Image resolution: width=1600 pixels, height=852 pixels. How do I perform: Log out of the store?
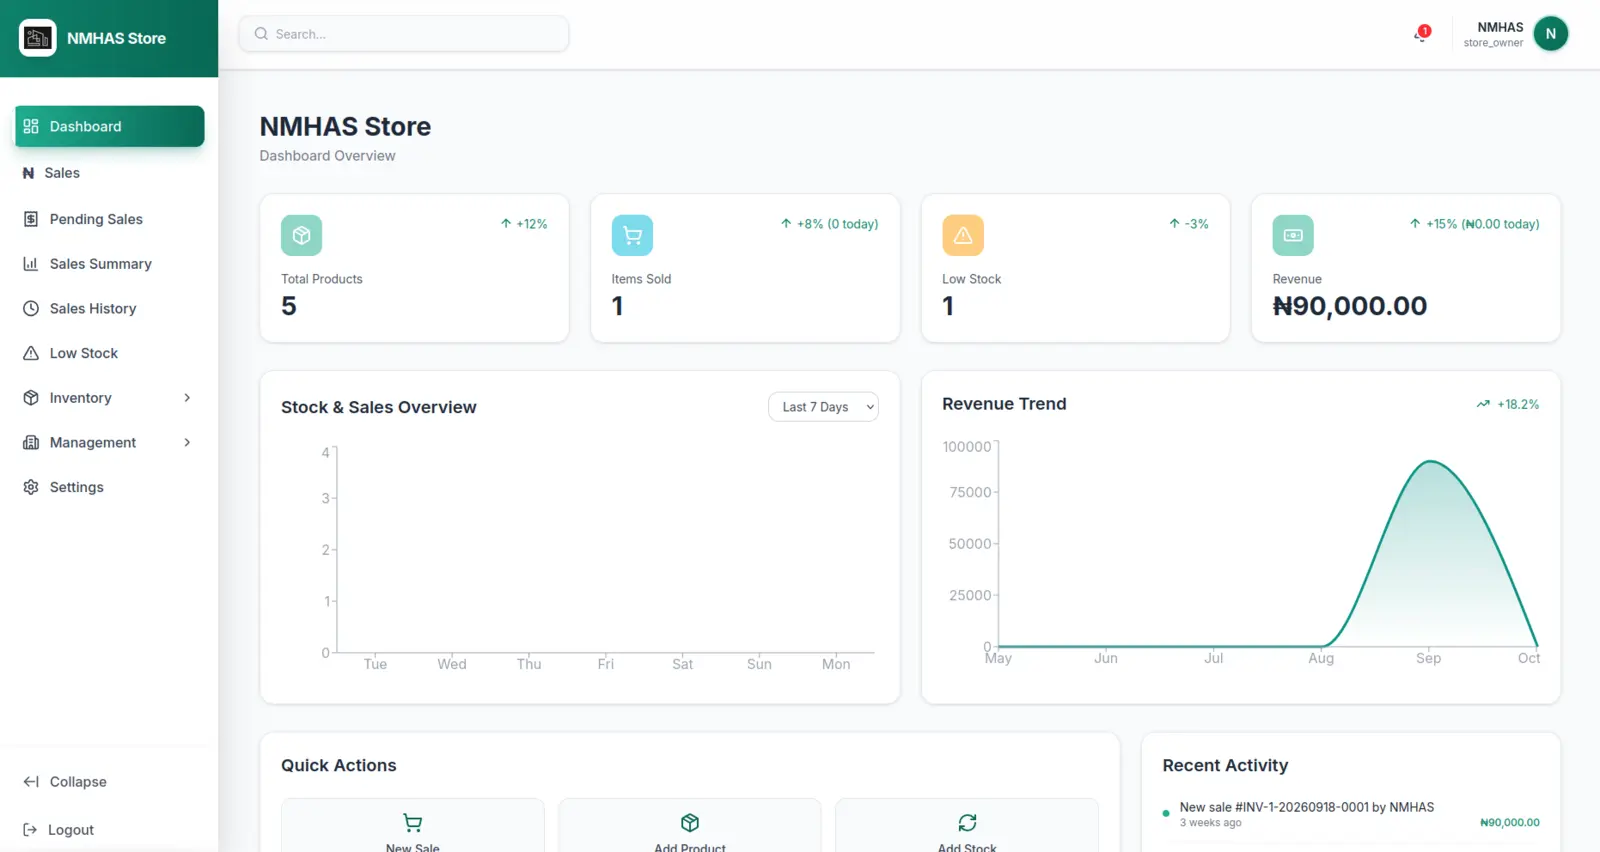[110, 830]
